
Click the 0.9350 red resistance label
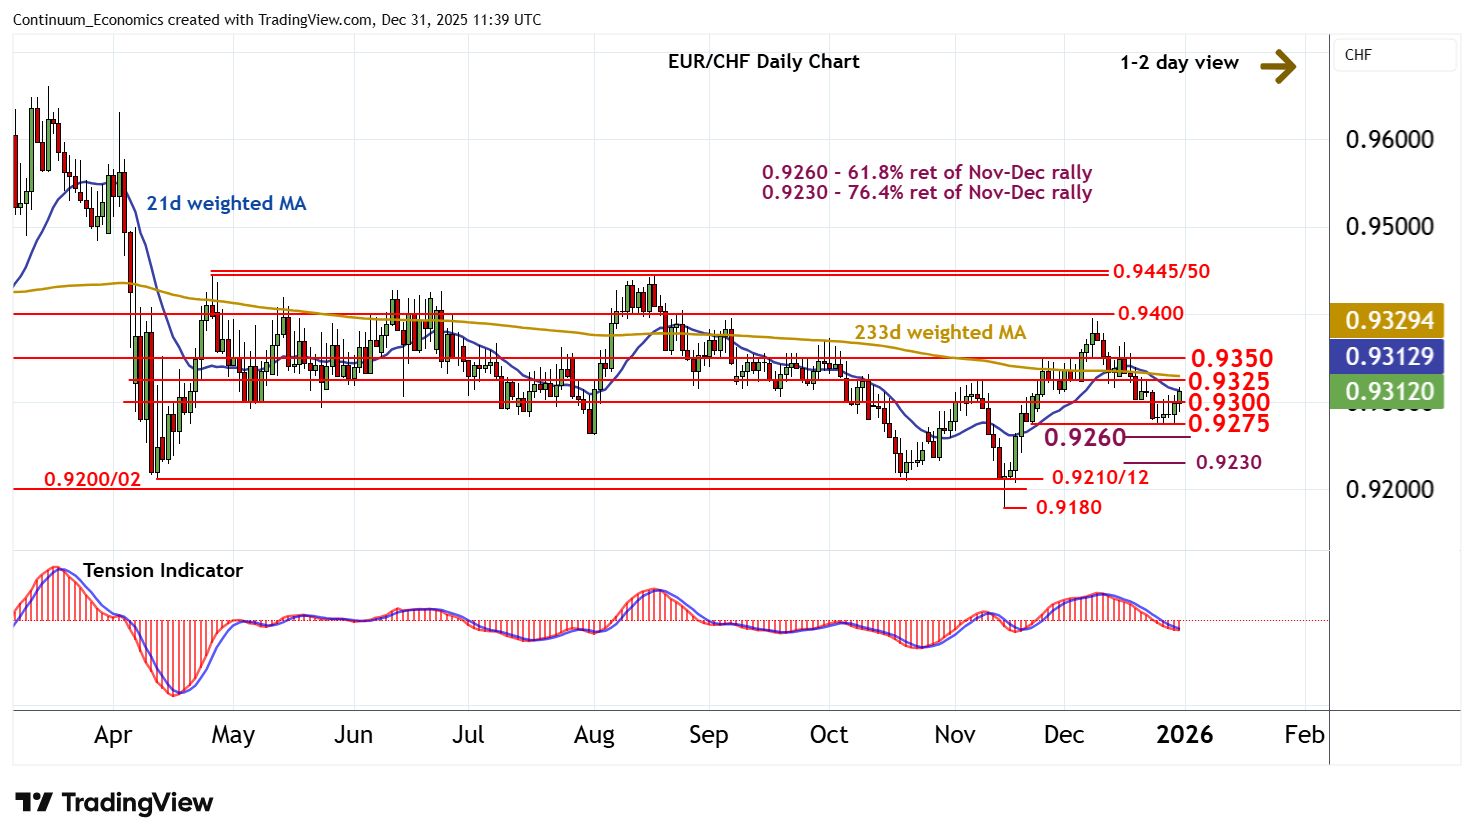(1230, 358)
